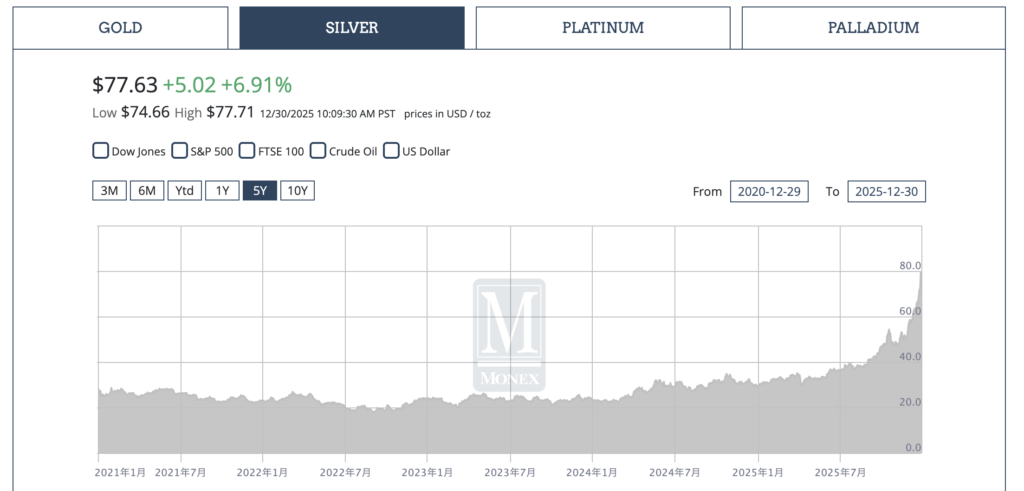Switch to the GOLD tab
This screenshot has height=491, width=1024.
coord(119,28)
